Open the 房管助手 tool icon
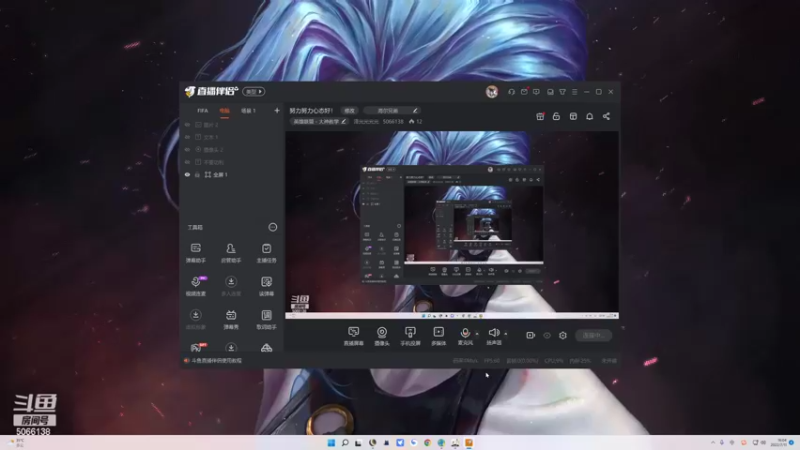Screen dimensions: 800x450 coord(231,253)
